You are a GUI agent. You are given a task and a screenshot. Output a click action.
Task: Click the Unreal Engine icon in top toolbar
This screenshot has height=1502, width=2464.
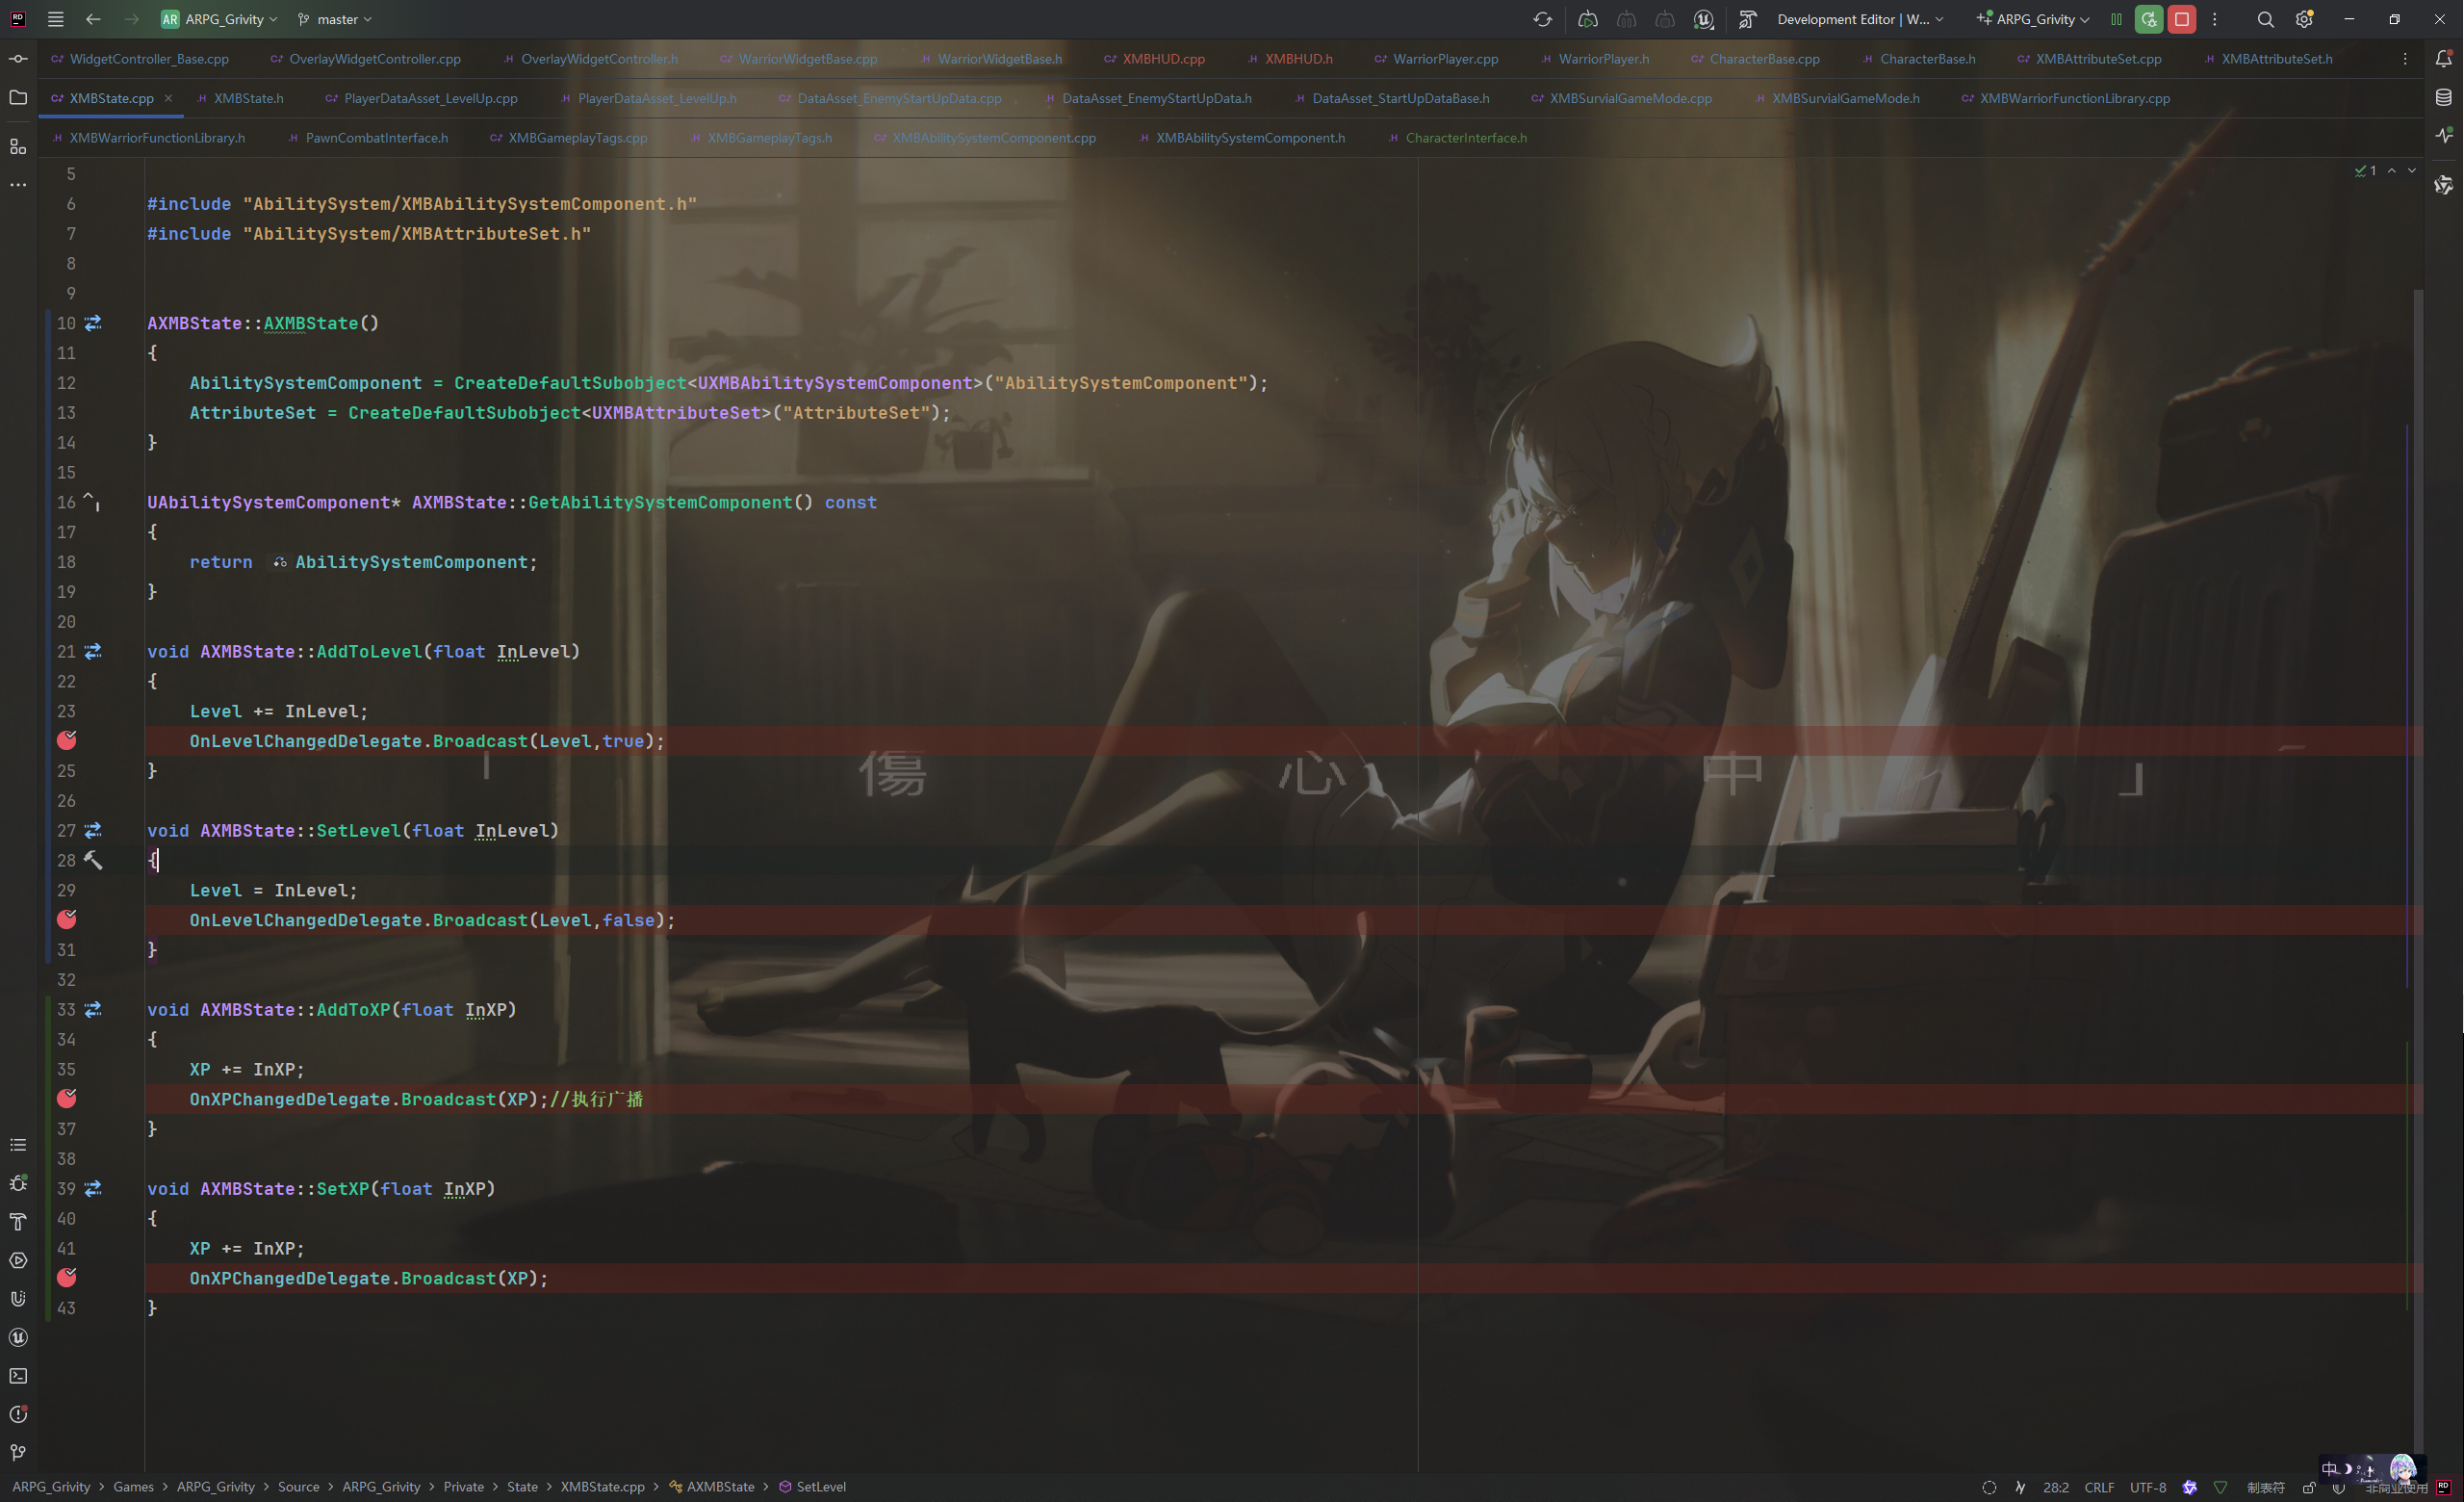1703,19
